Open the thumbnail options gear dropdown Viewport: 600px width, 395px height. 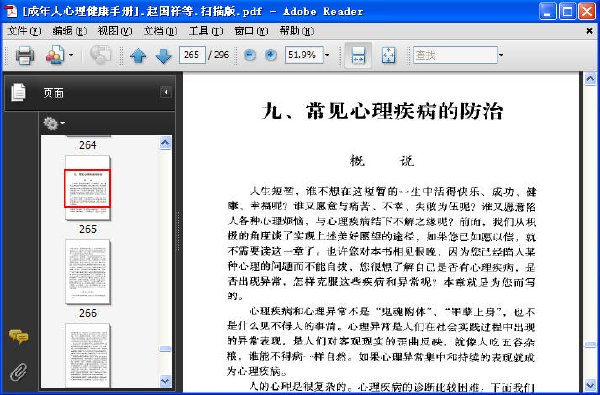tap(54, 124)
